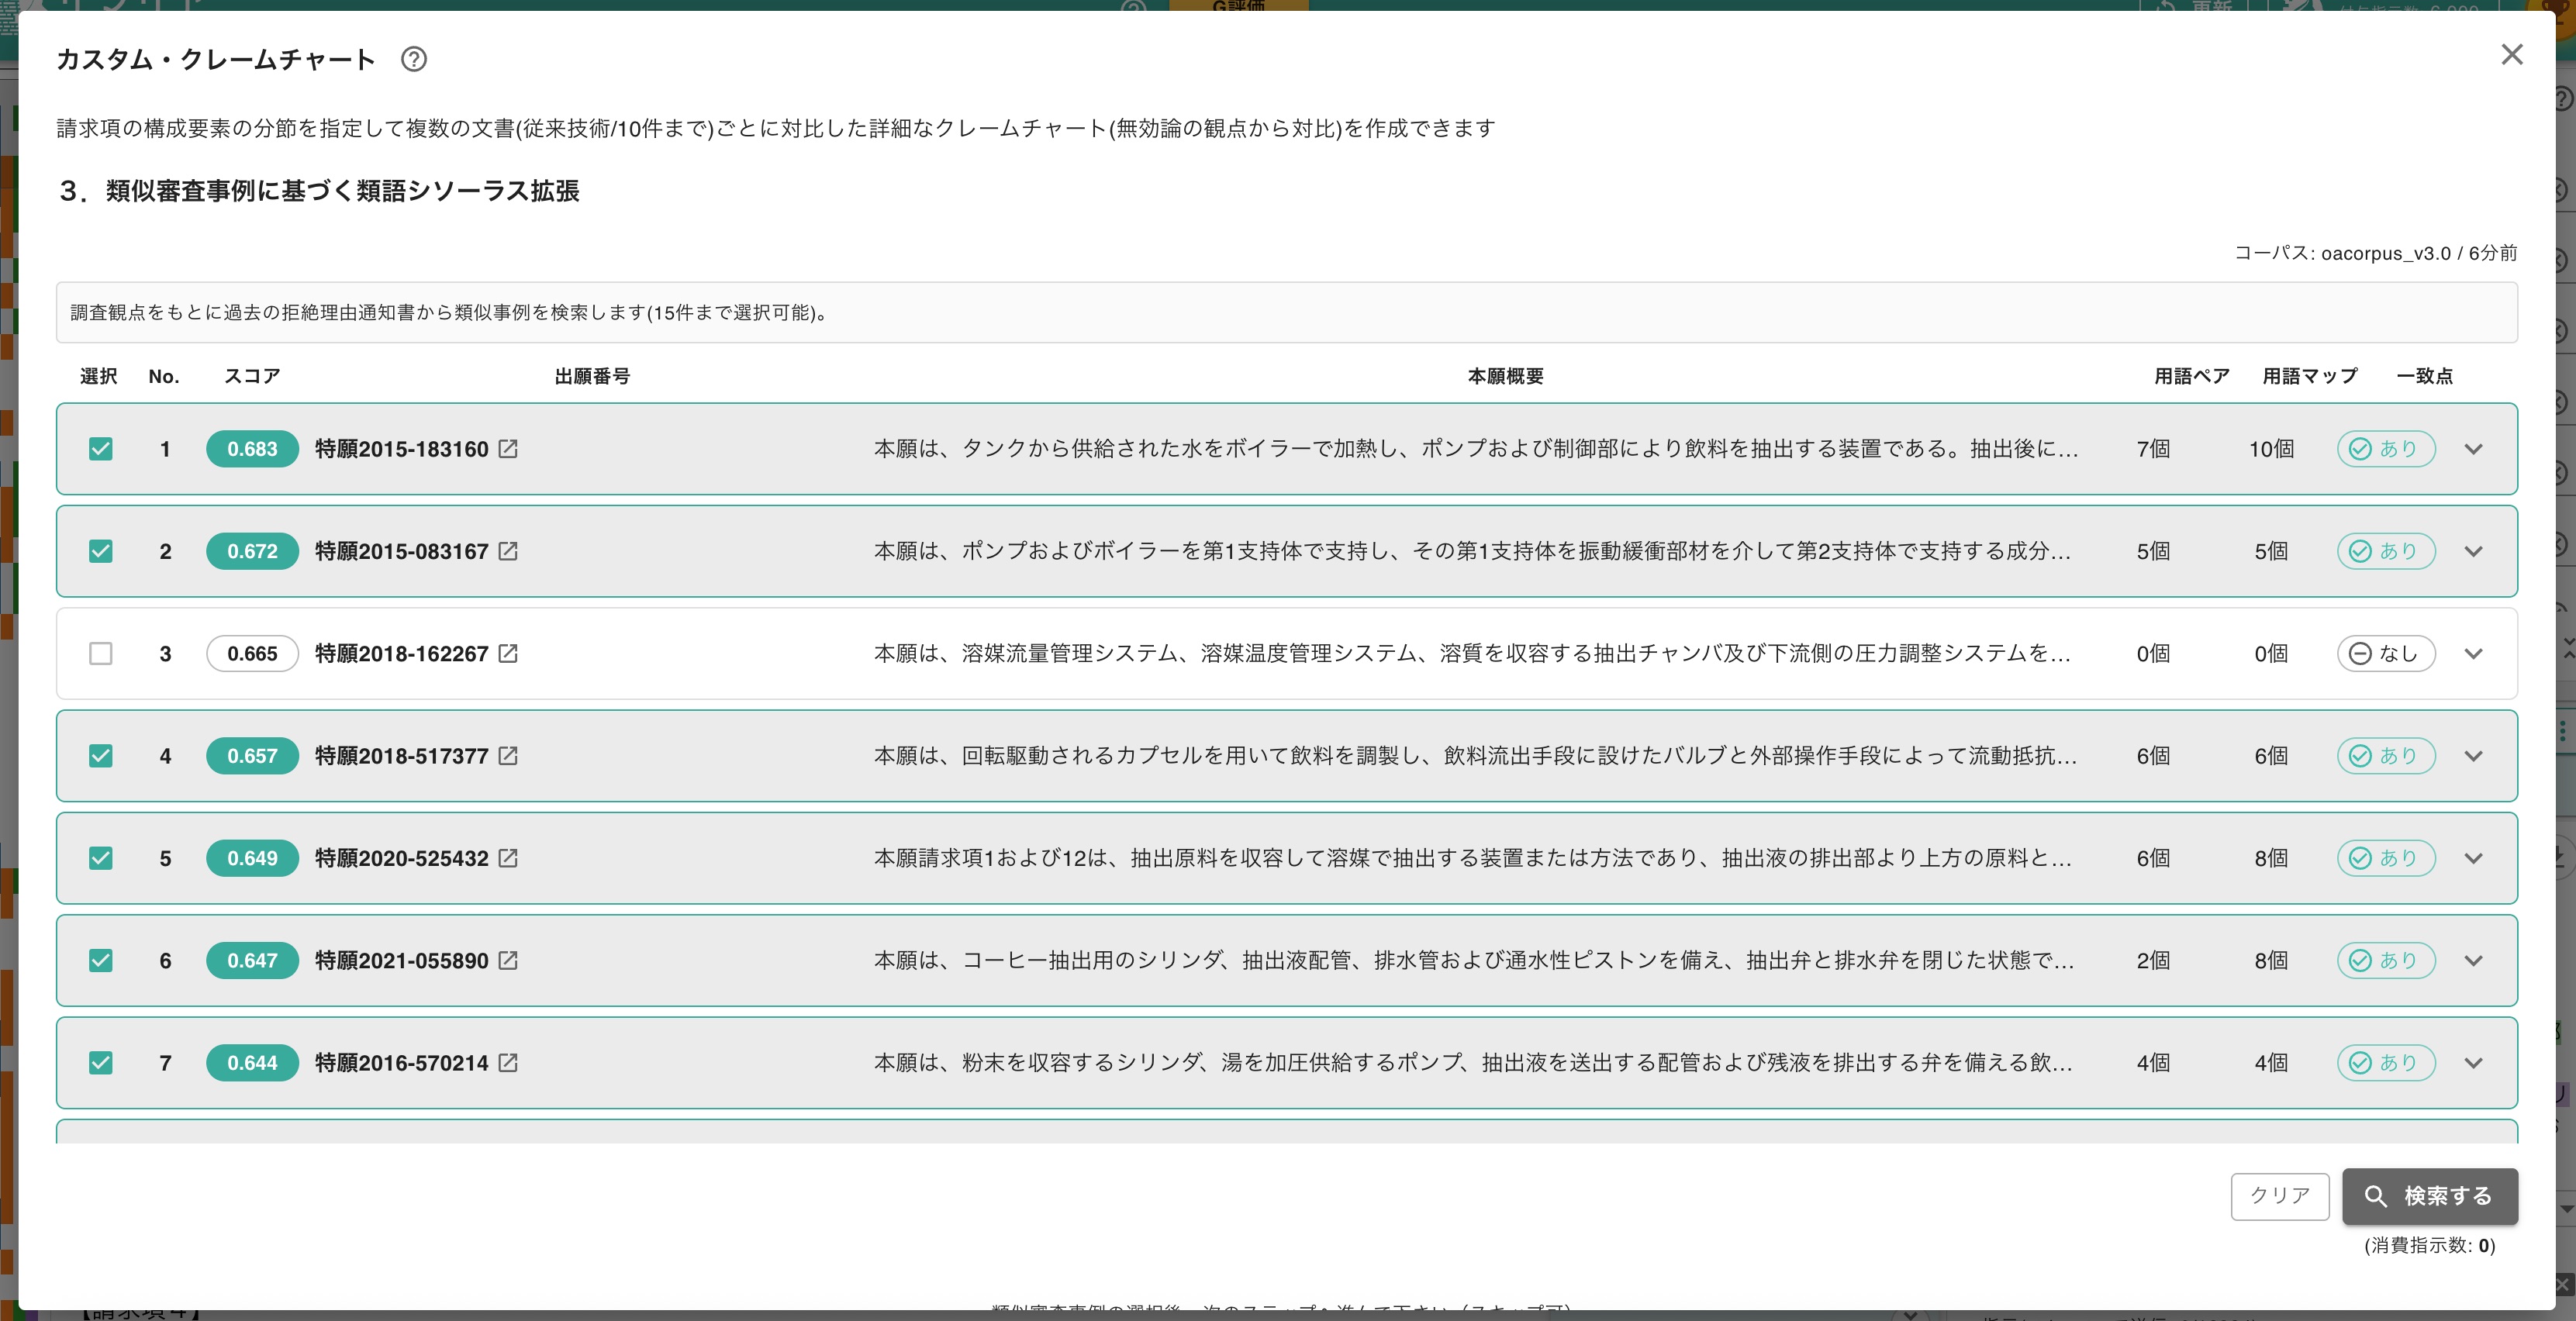This screenshot has height=1321, width=2576.
Task: Uncheck row 5 checkbox for 特願2020-525432
Action: (101, 858)
